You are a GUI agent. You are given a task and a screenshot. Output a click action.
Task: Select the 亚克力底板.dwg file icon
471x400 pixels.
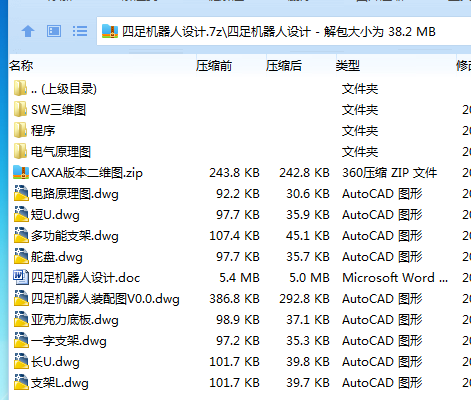point(21,320)
